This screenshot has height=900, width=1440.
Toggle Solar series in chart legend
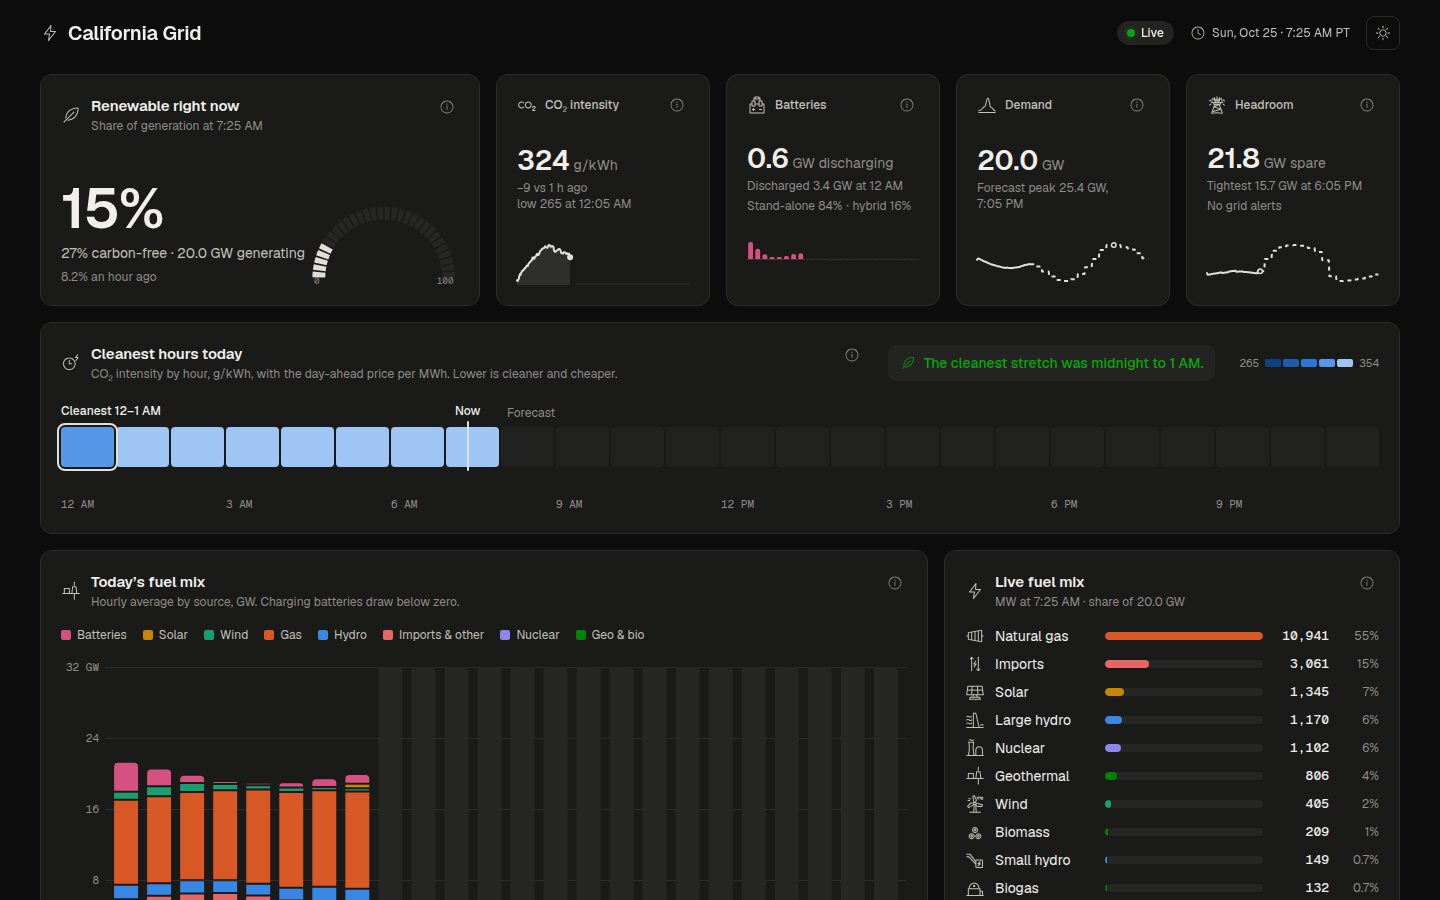[x=165, y=635]
